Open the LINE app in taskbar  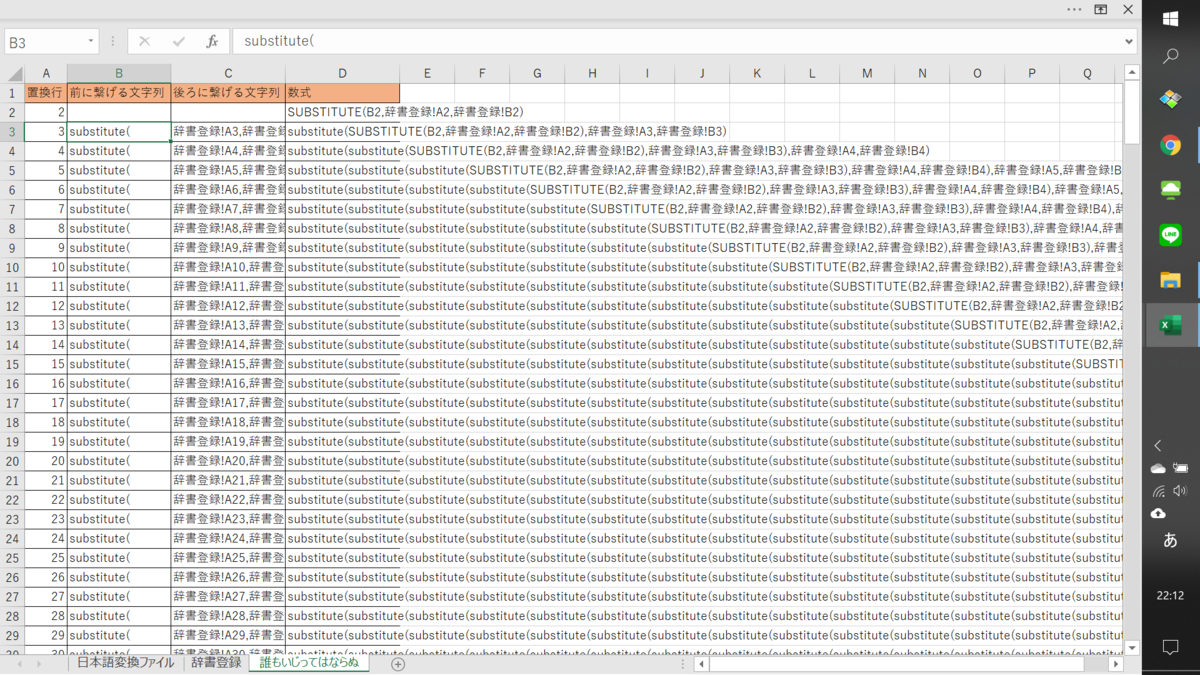(1170, 235)
